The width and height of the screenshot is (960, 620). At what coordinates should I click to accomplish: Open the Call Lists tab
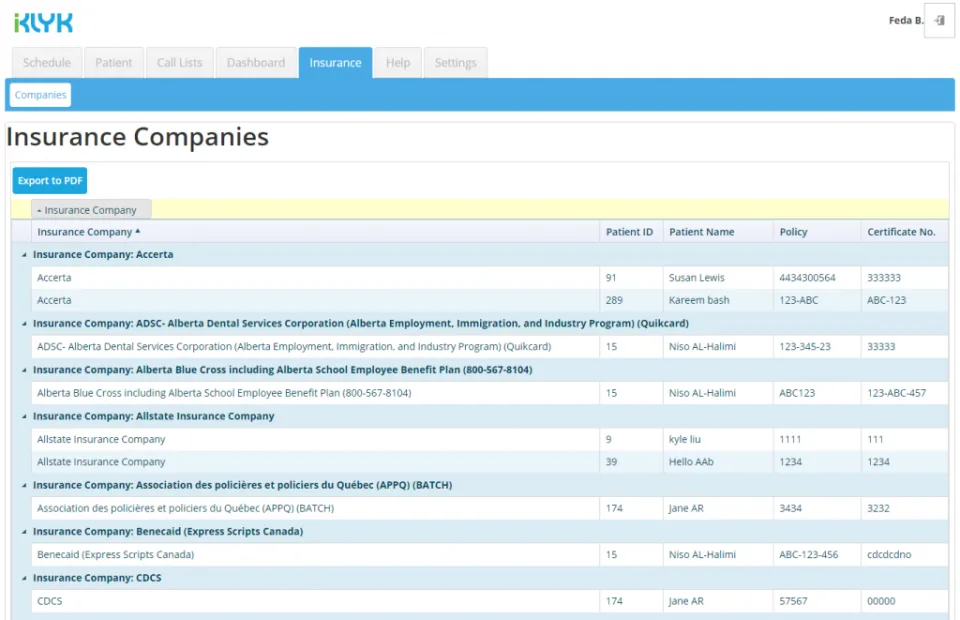tap(179, 62)
